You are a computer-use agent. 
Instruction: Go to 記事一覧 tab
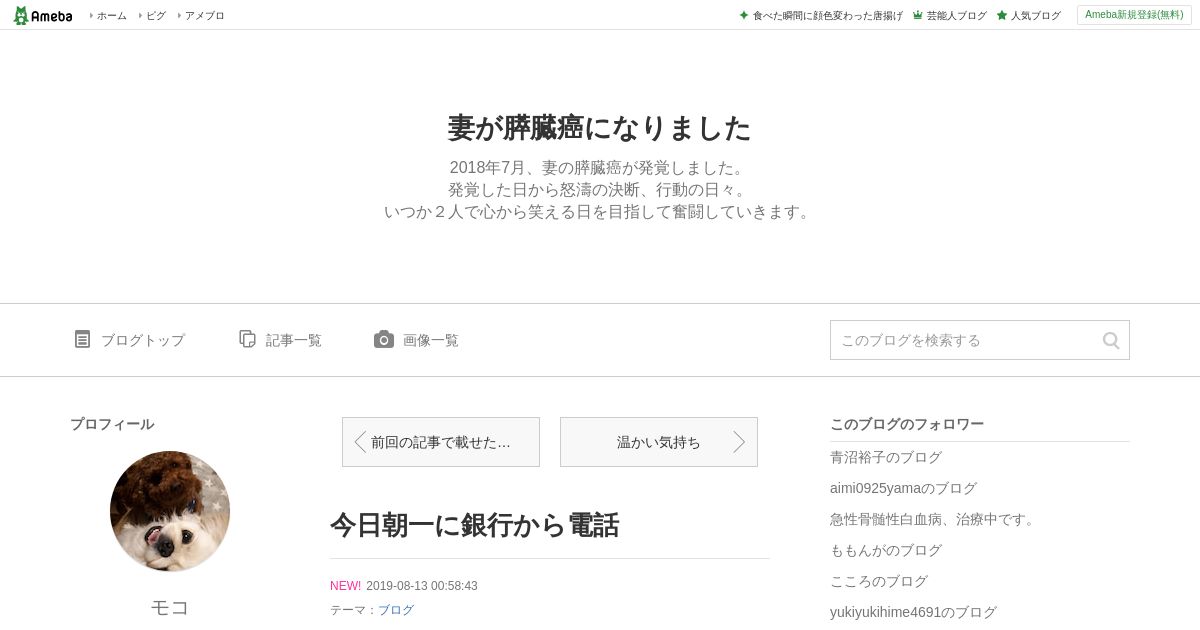(294, 340)
